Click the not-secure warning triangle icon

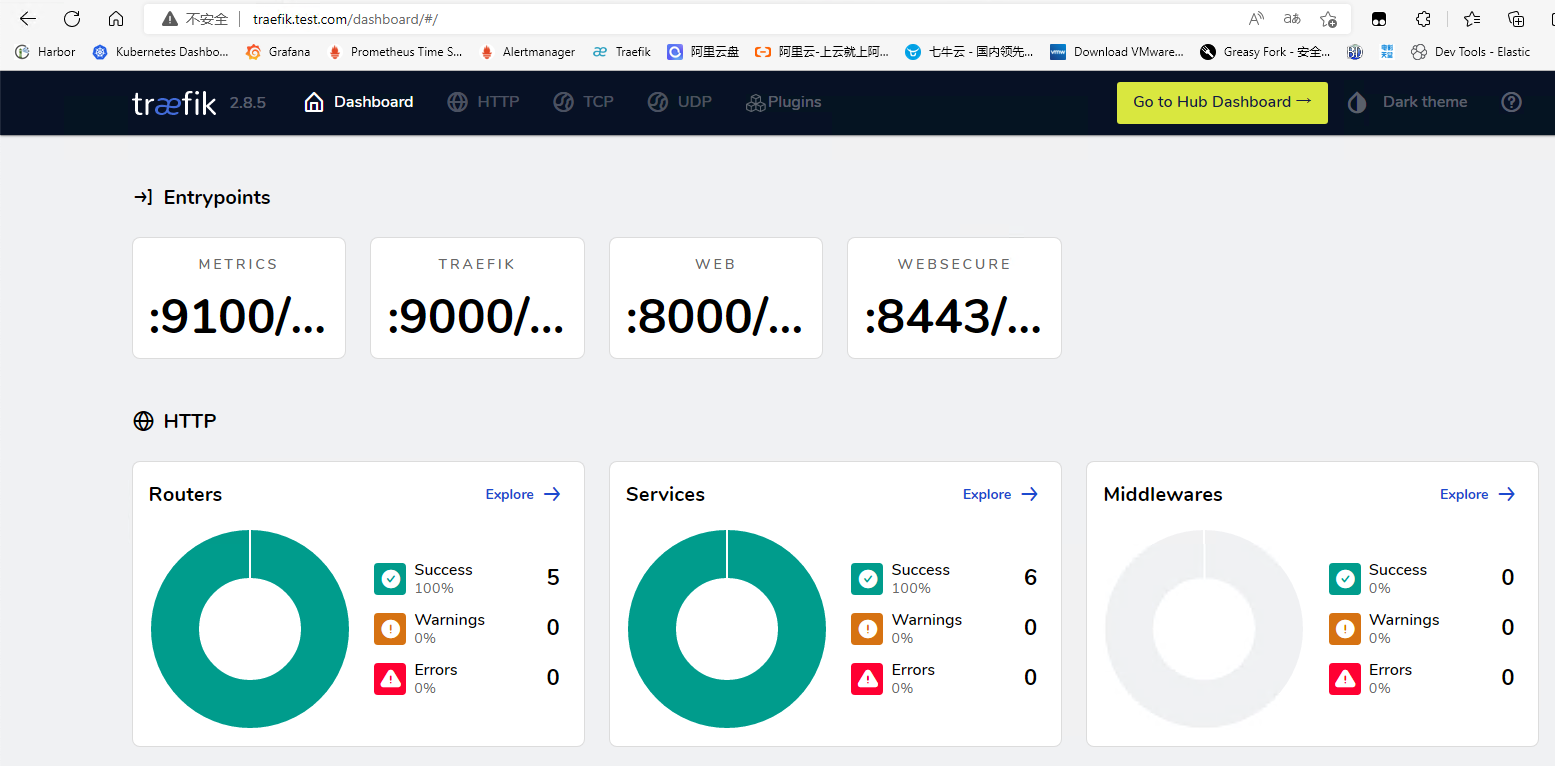click(169, 19)
